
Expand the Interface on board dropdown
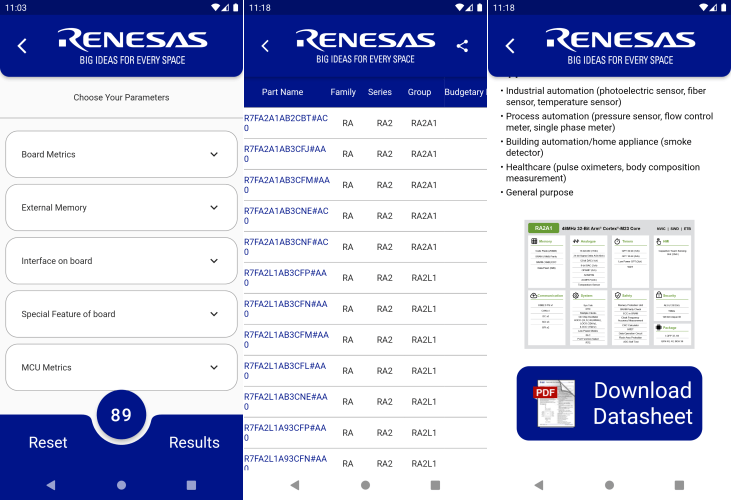(121, 261)
